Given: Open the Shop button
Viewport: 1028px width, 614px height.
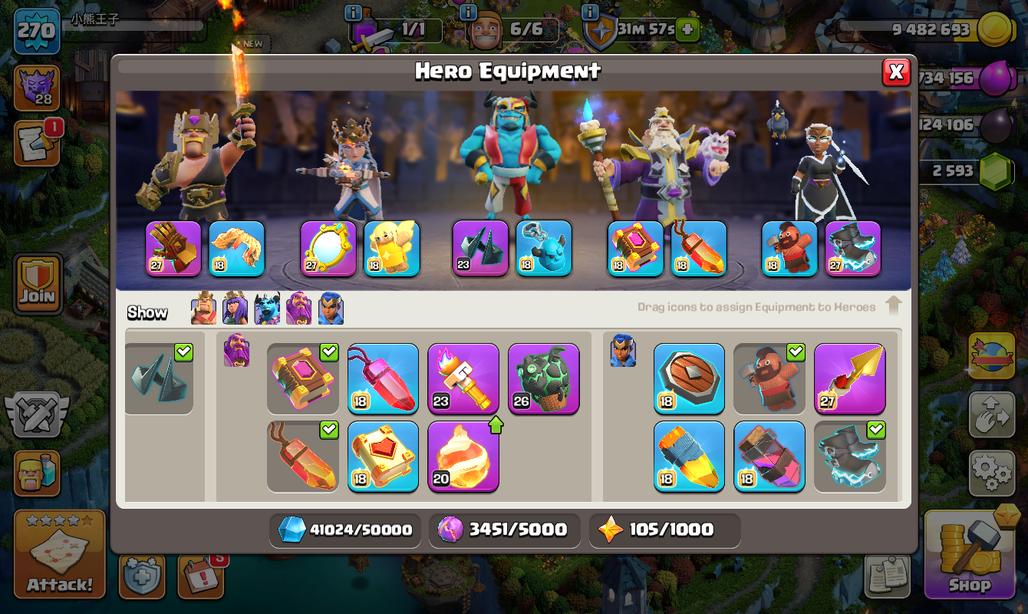Looking at the screenshot, I should pos(970,554).
